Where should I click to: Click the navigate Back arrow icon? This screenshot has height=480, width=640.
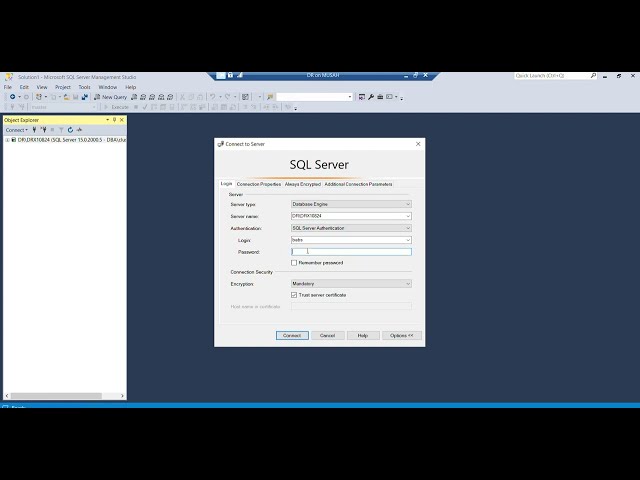13,97
